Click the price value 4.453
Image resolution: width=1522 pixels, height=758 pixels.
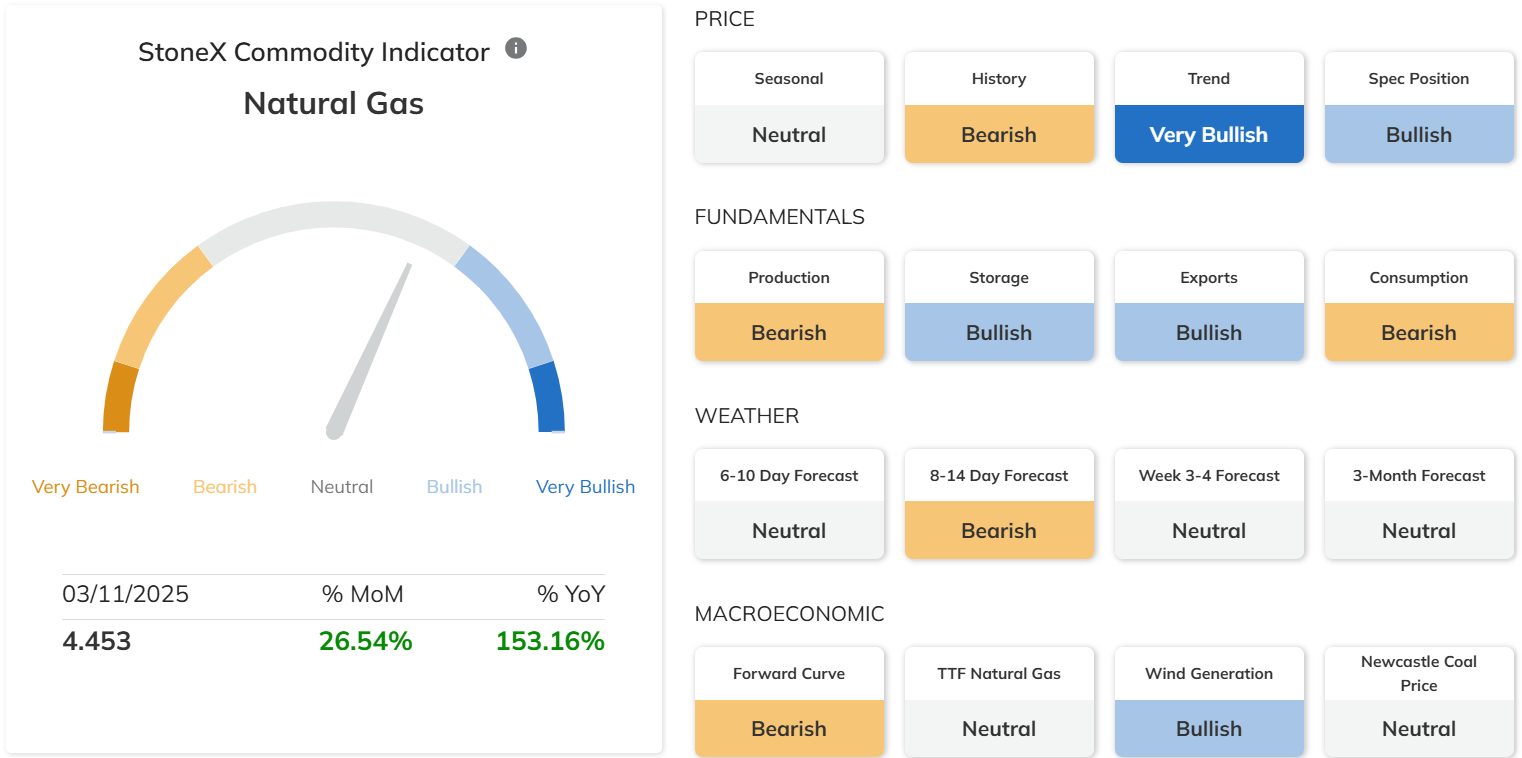tap(97, 641)
